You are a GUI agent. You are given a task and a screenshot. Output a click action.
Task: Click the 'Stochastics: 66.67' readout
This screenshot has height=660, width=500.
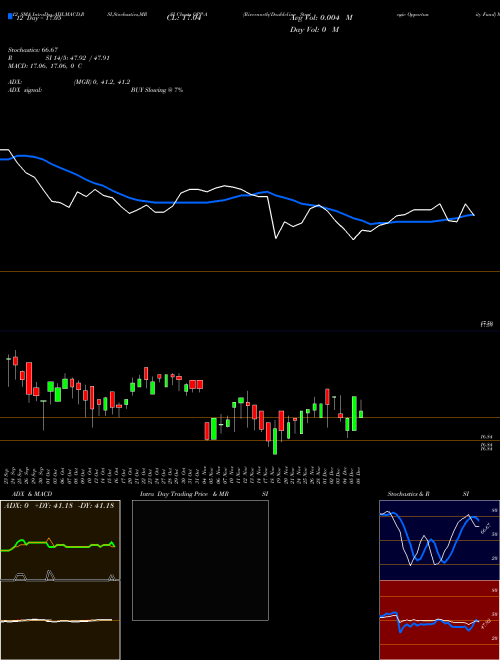[x=33, y=50]
